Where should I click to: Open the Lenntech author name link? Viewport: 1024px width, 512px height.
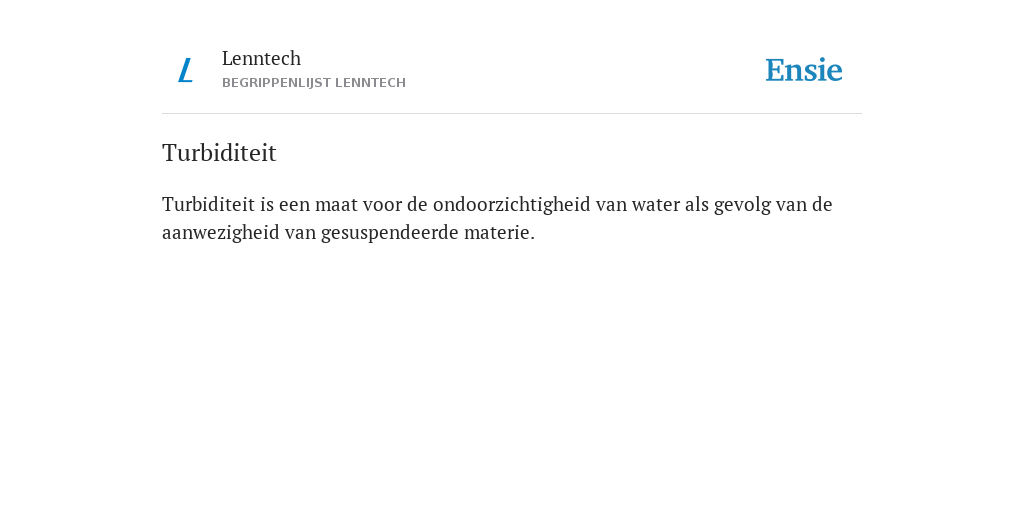pos(261,58)
